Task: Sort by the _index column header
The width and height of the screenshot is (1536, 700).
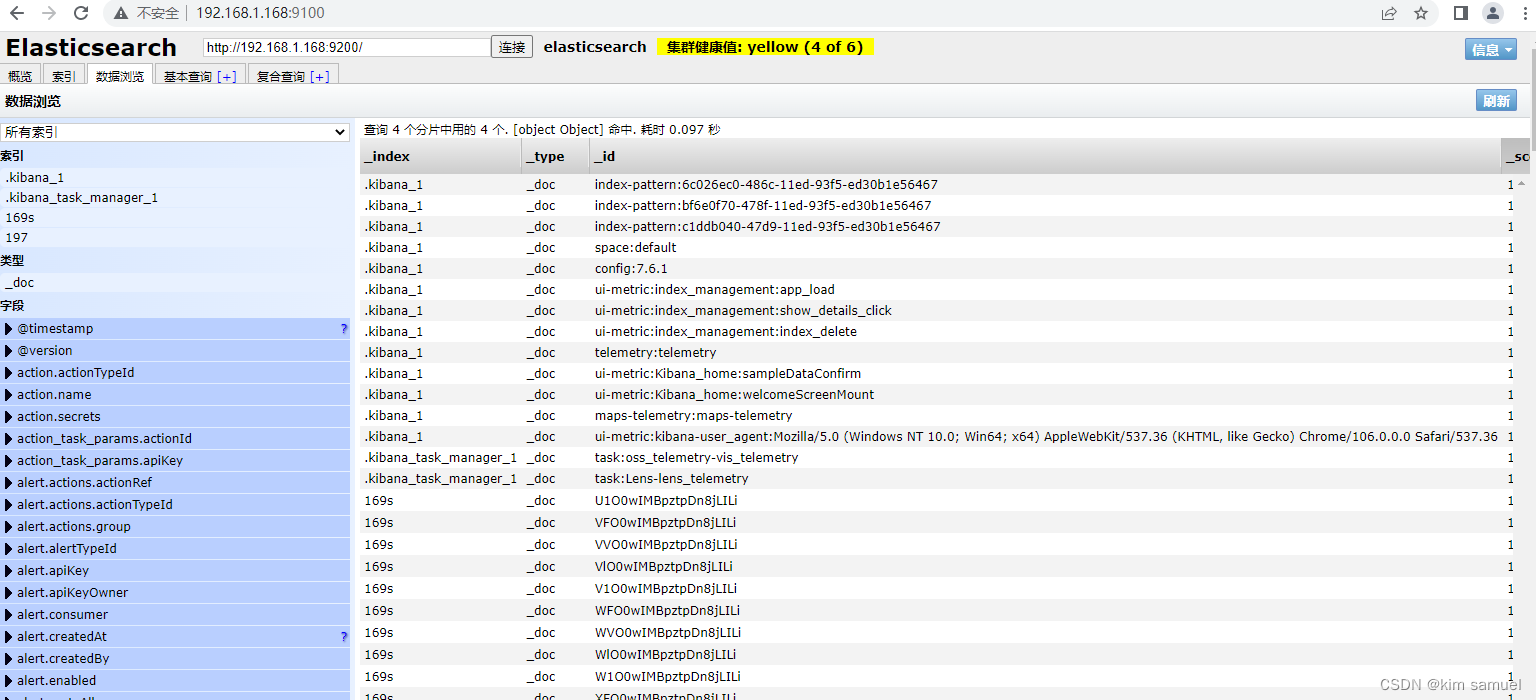Action: [x=440, y=156]
